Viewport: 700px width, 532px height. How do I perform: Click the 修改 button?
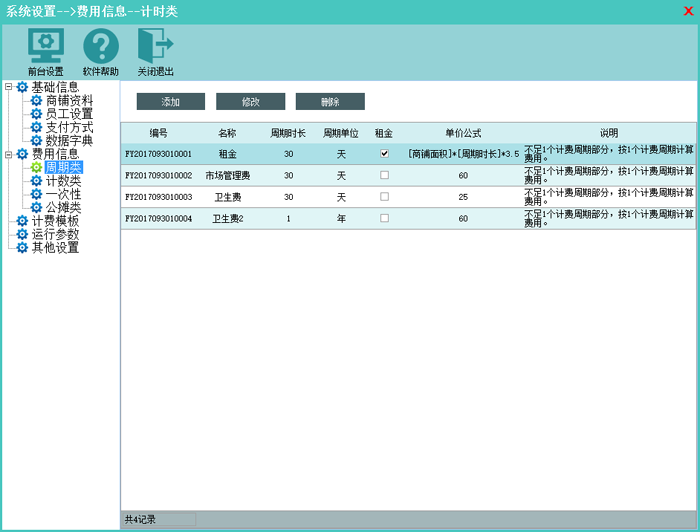(x=250, y=102)
